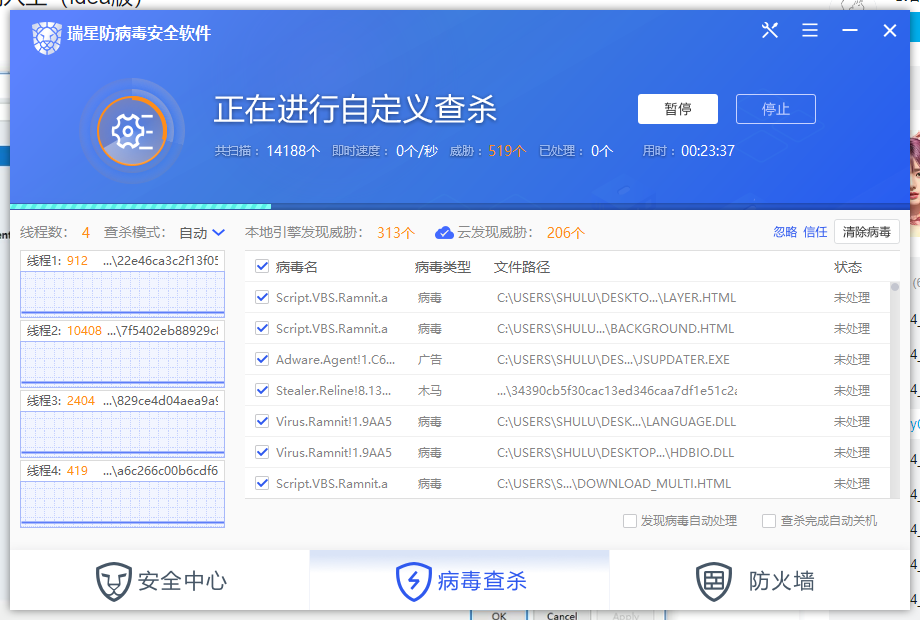Click OK in the background dialog

[x=499, y=615]
